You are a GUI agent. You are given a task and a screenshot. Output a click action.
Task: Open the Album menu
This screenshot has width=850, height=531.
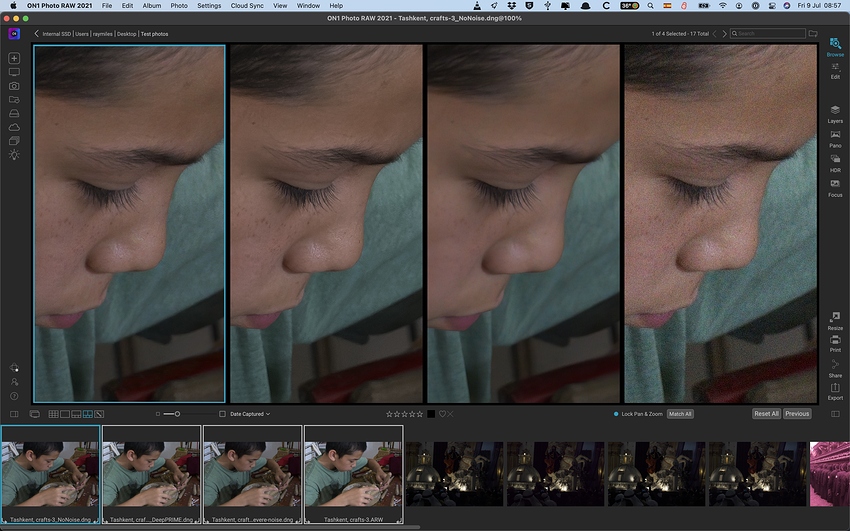[151, 6]
